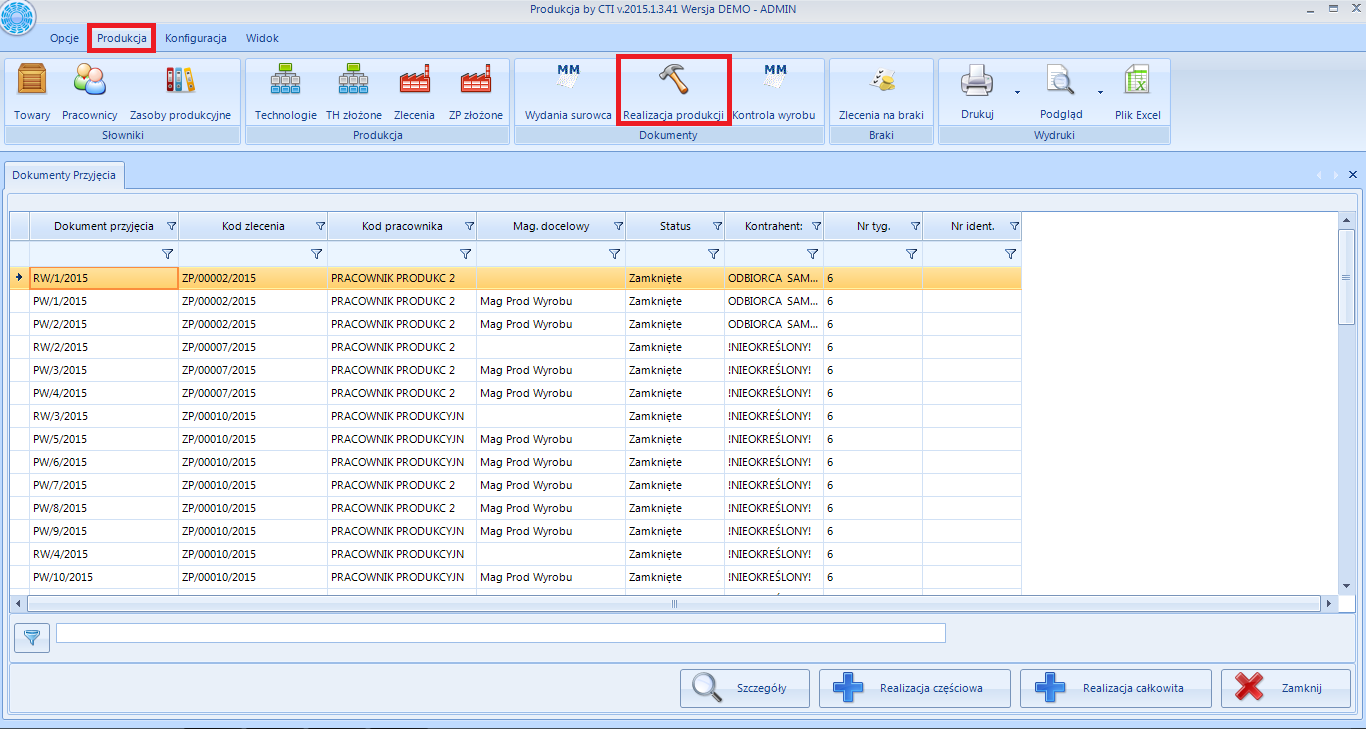1366x729 pixels.
Task: Open the Widok menu
Action: [x=262, y=38]
